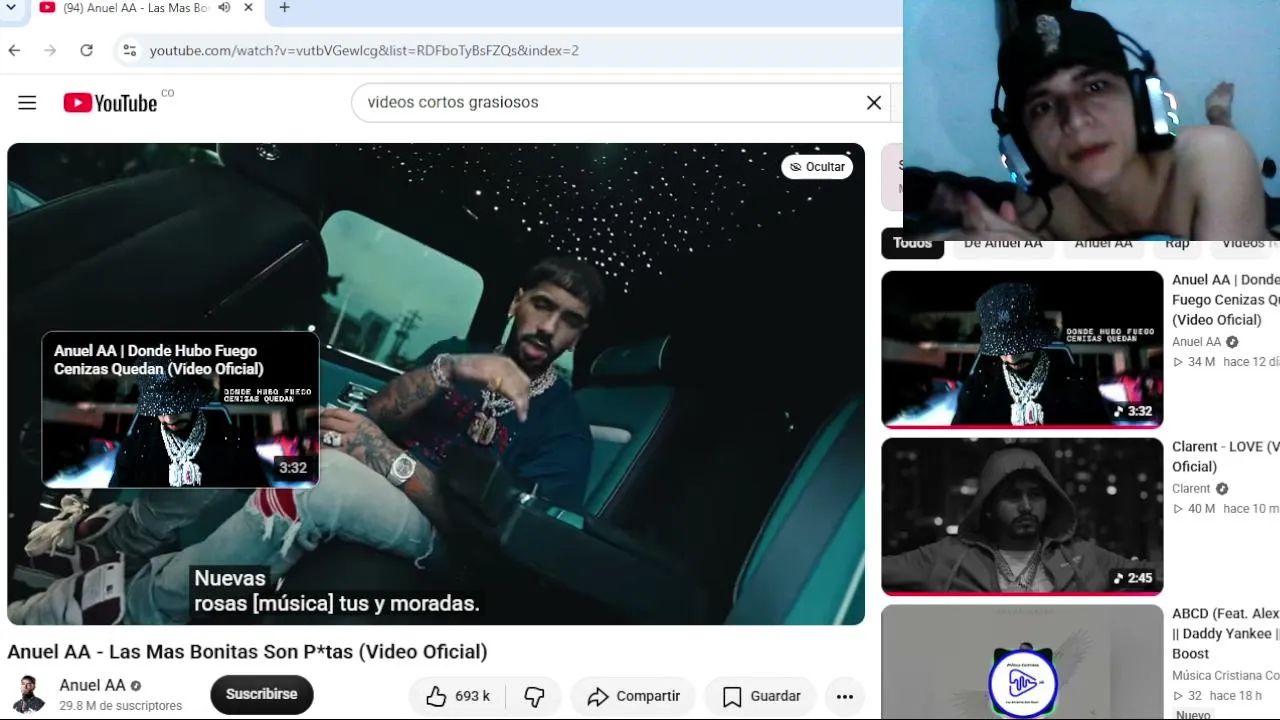Go to YouTube home via logo

click(x=110, y=102)
